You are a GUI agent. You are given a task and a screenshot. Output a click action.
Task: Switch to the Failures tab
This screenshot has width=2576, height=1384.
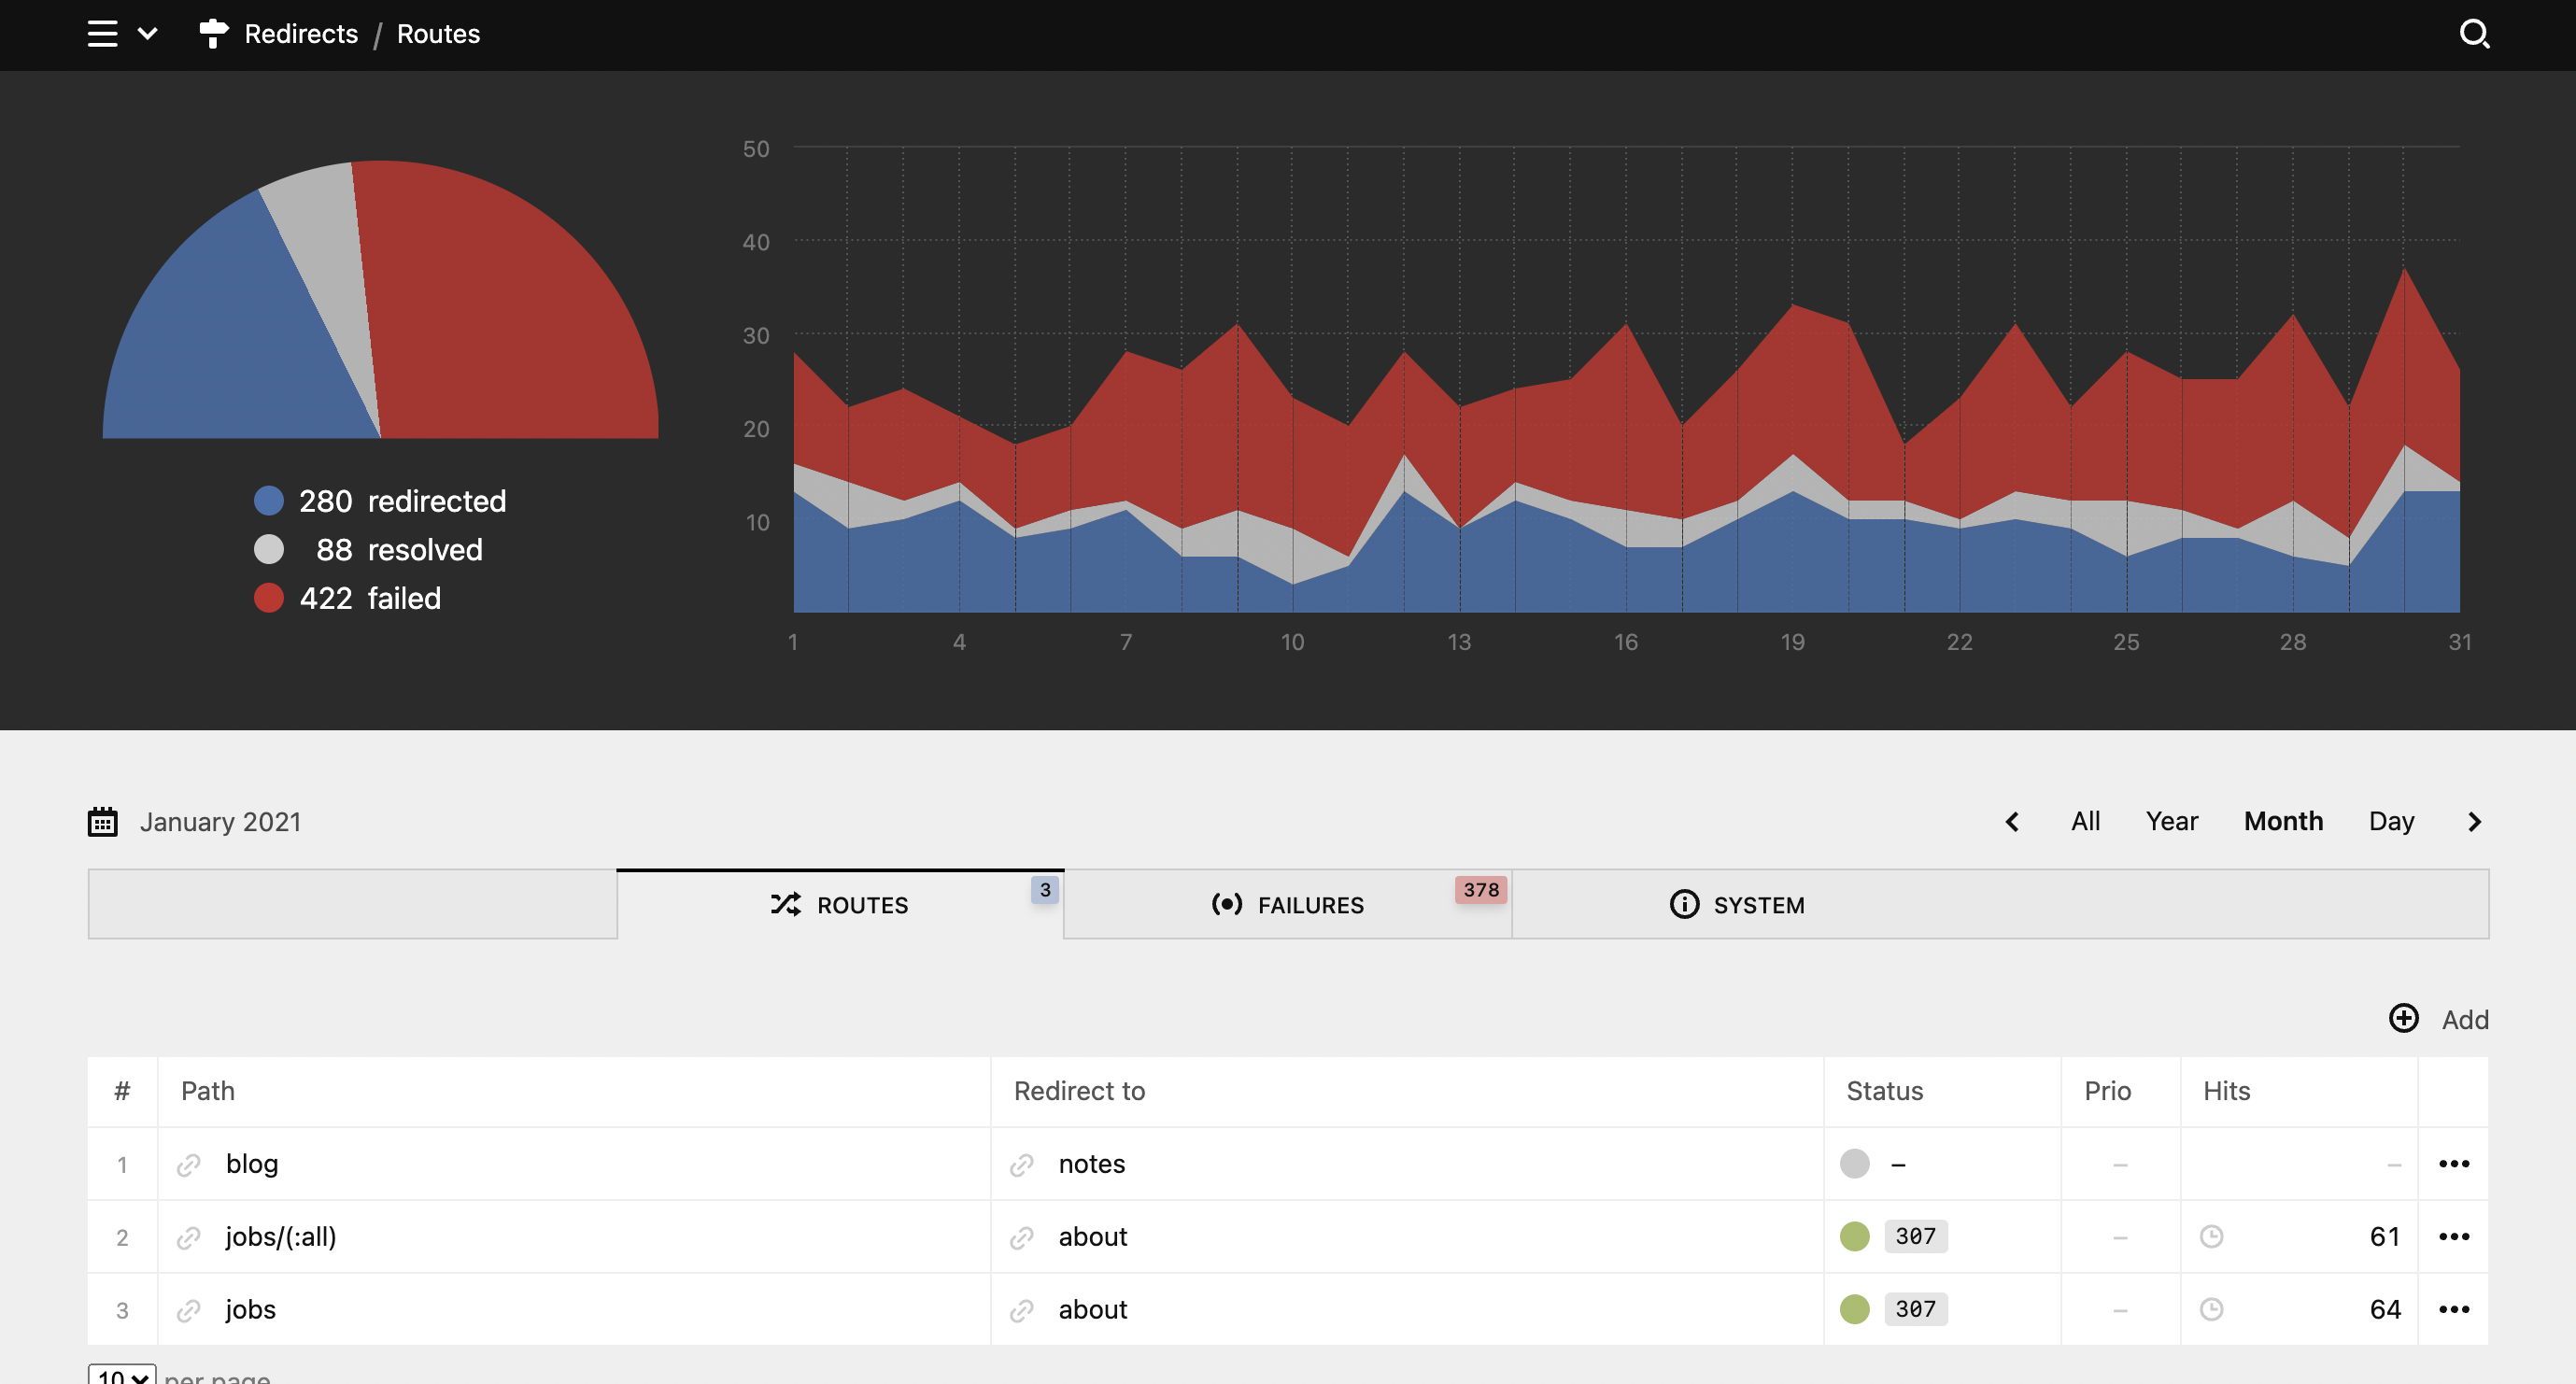coord(1287,905)
